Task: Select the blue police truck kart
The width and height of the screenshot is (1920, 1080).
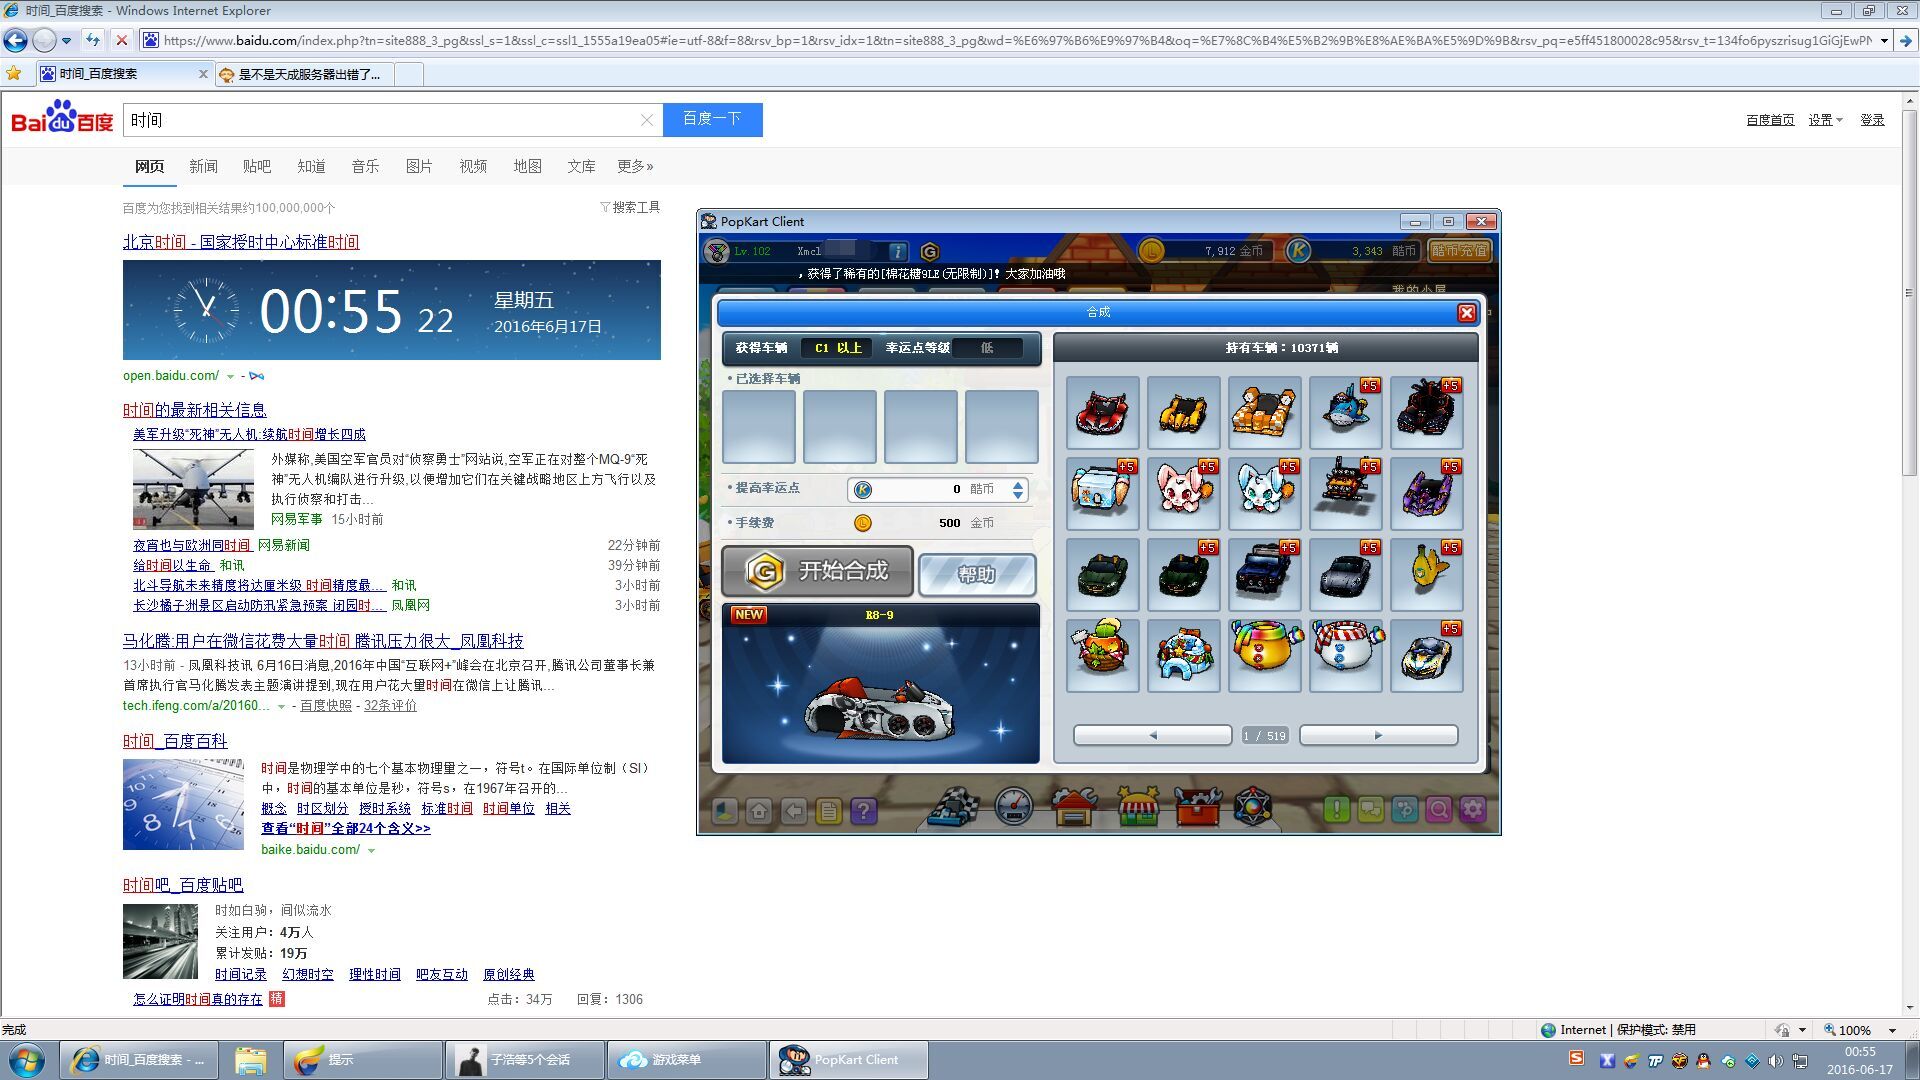Action: coord(1264,574)
